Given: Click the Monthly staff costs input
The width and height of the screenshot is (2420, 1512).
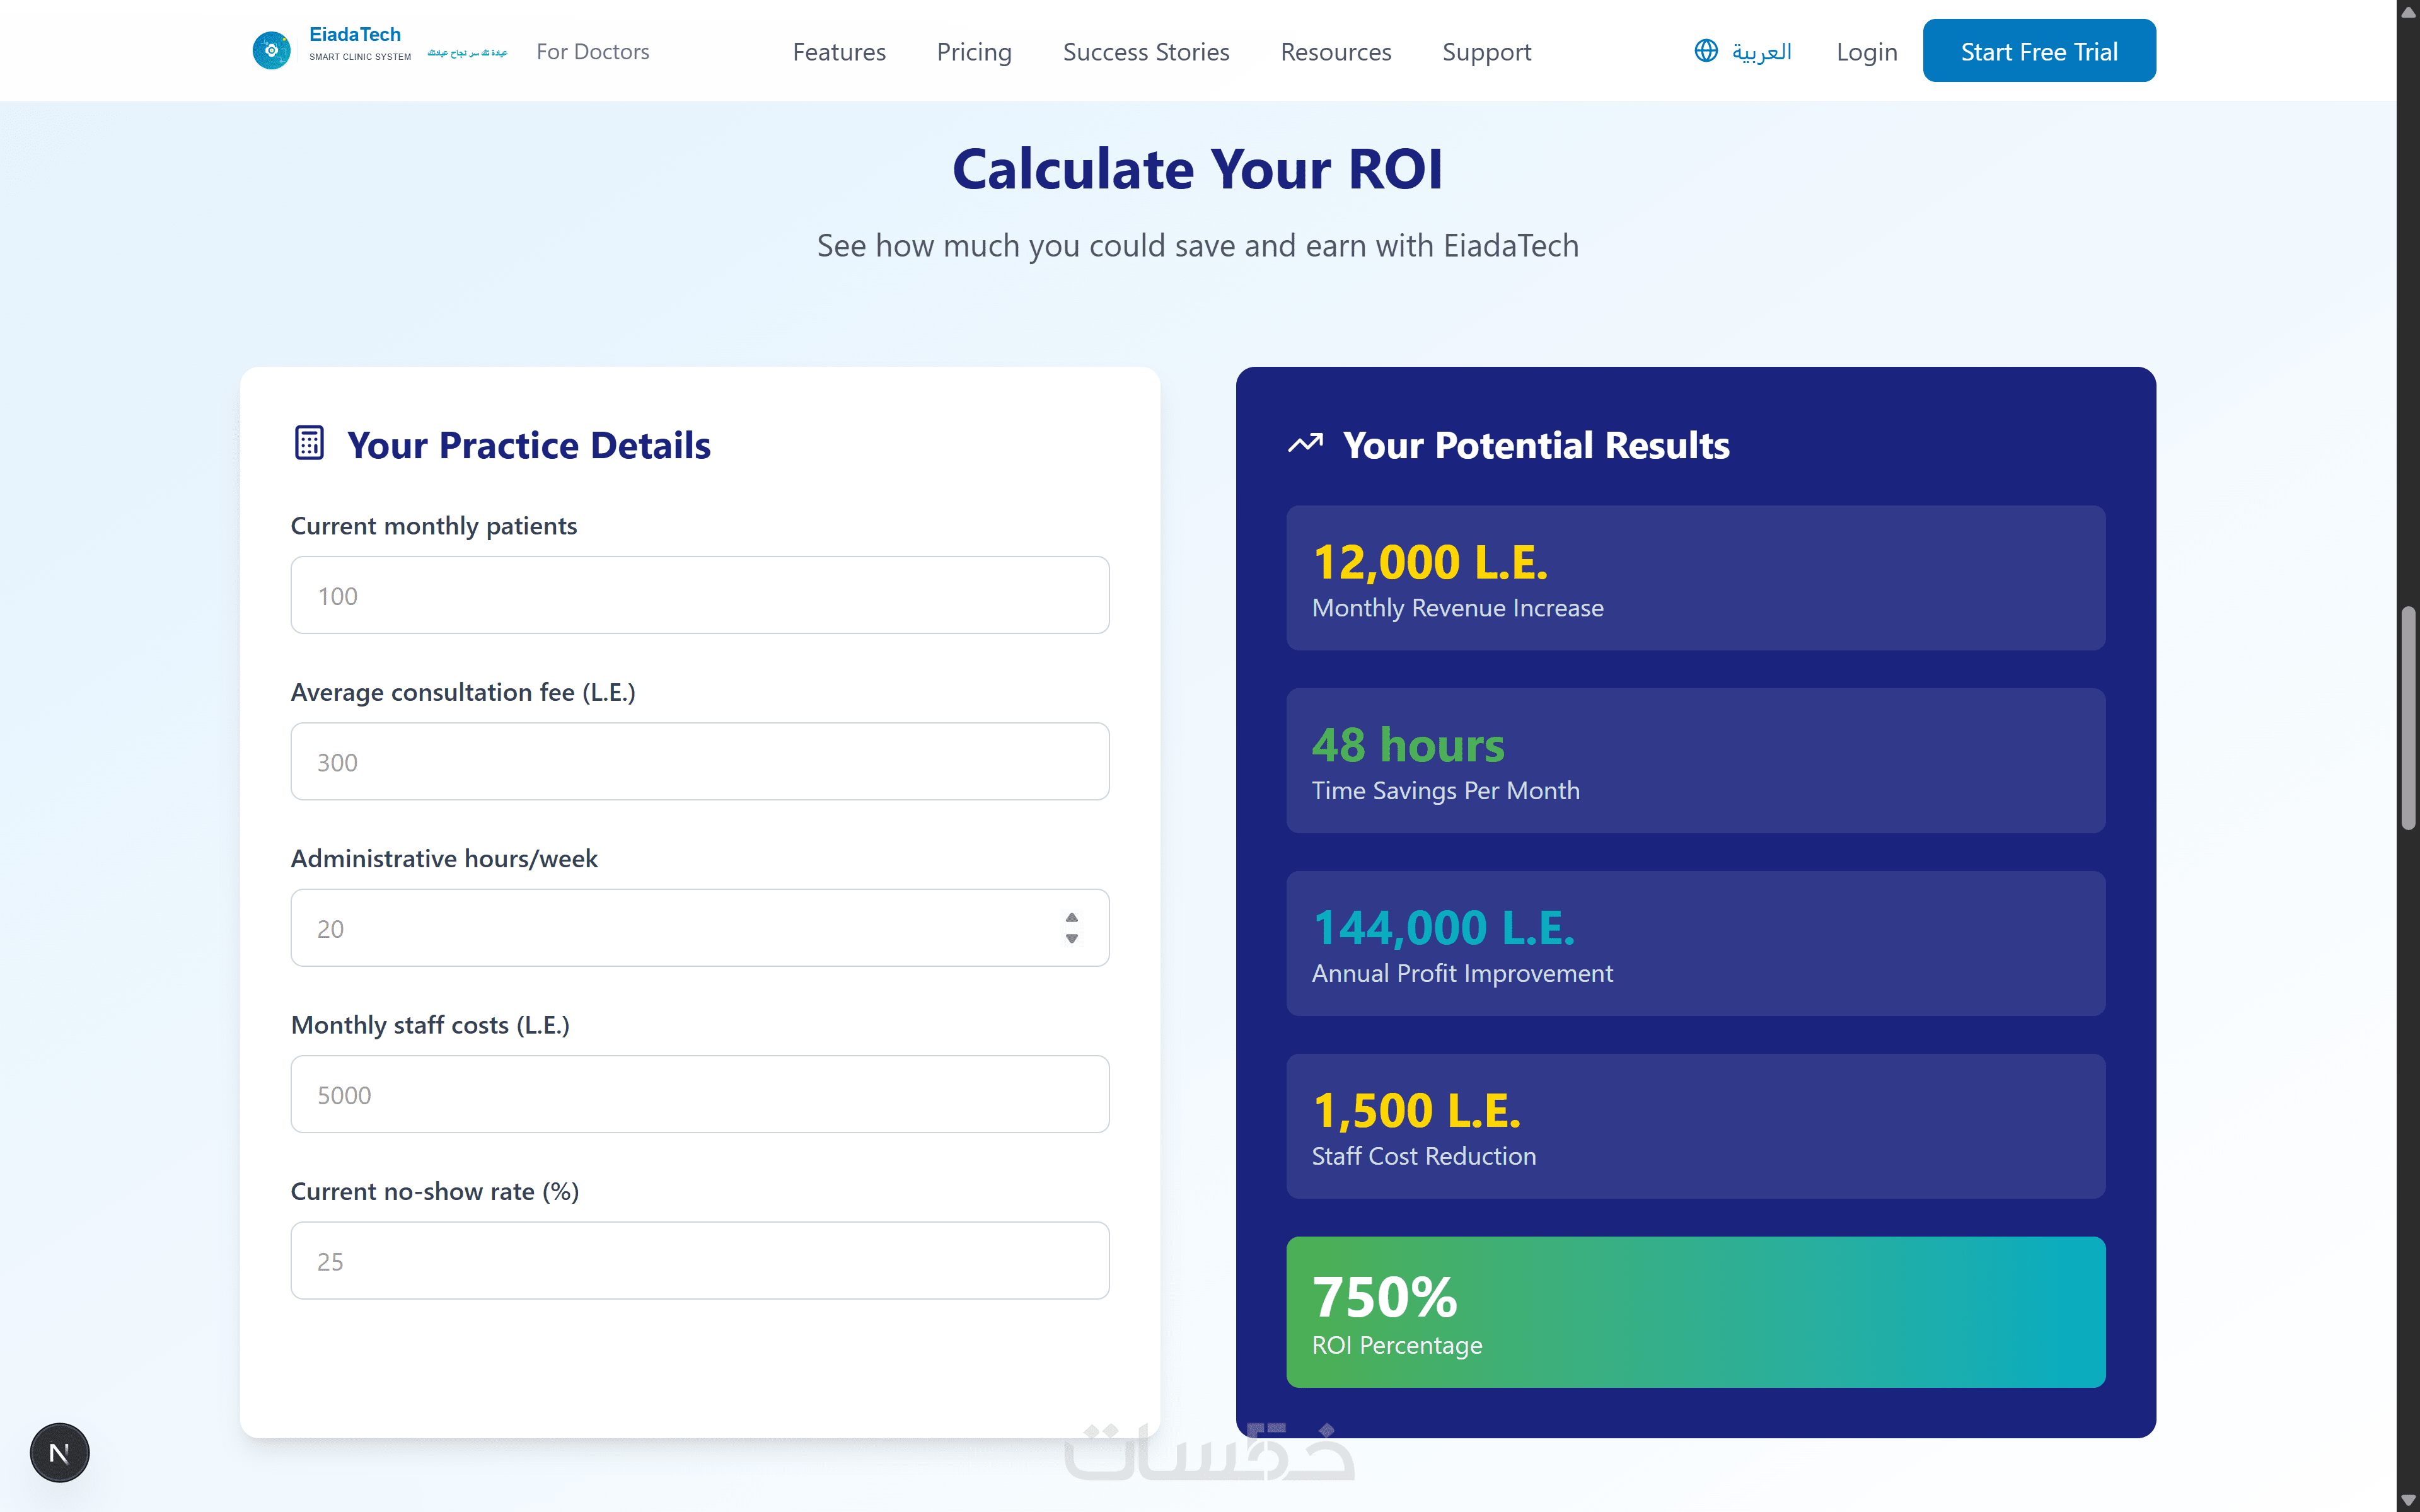Looking at the screenshot, I should pyautogui.click(x=699, y=1094).
